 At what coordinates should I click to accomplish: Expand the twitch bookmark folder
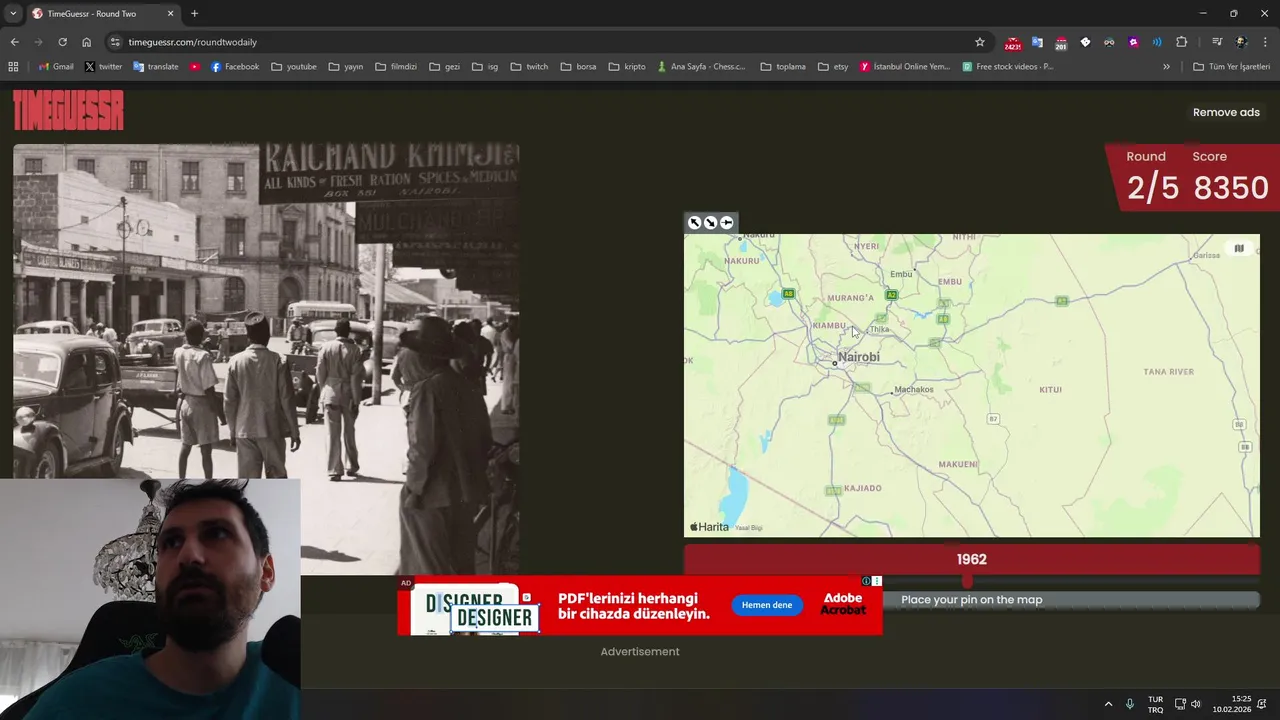pos(529,67)
